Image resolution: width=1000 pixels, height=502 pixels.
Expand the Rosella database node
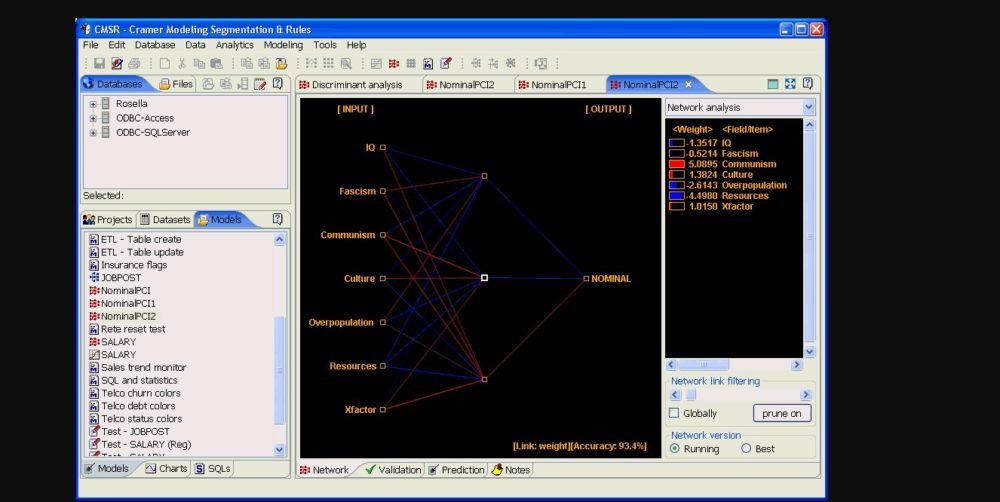pyautogui.click(x=93, y=104)
